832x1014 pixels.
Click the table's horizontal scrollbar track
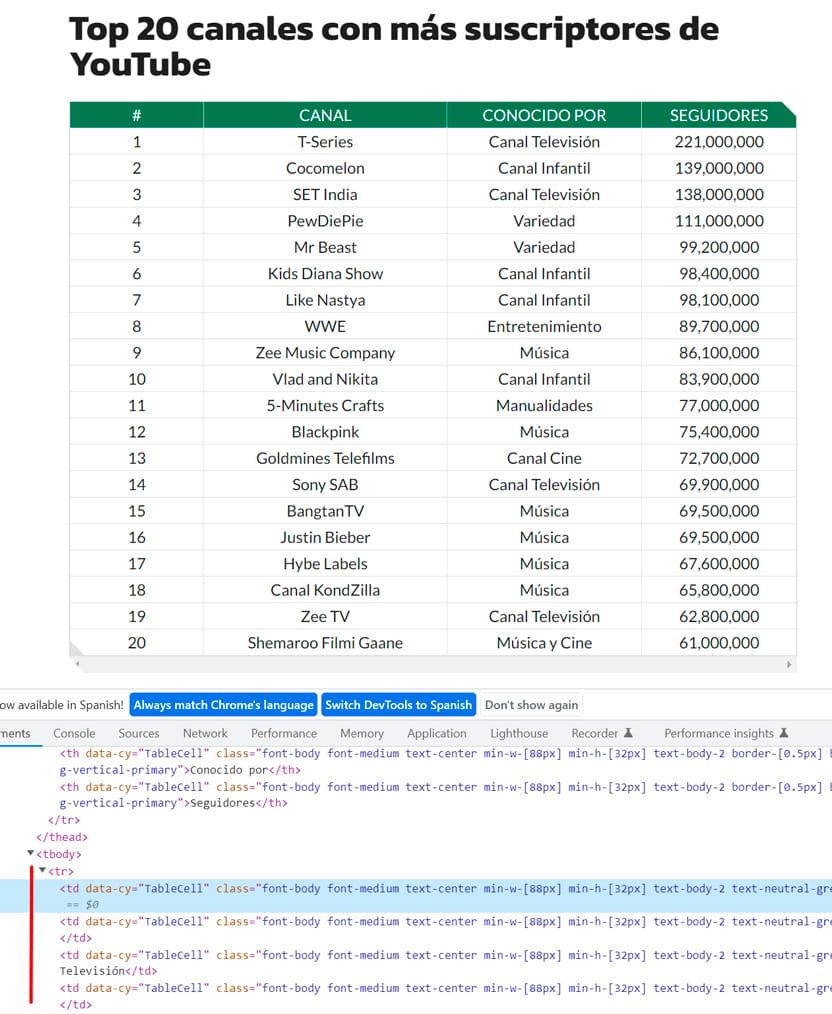coord(433,664)
